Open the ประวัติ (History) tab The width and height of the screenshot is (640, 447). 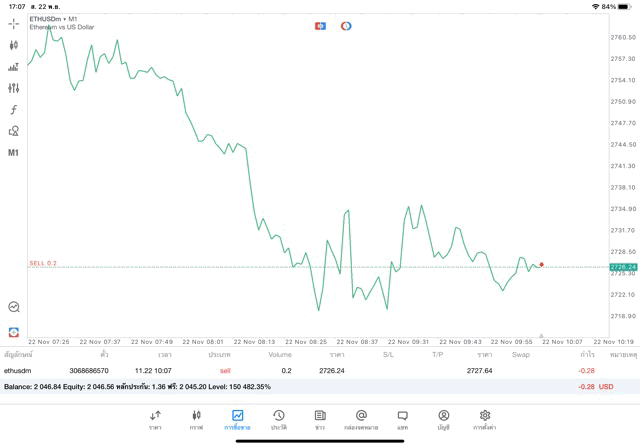pos(279,419)
